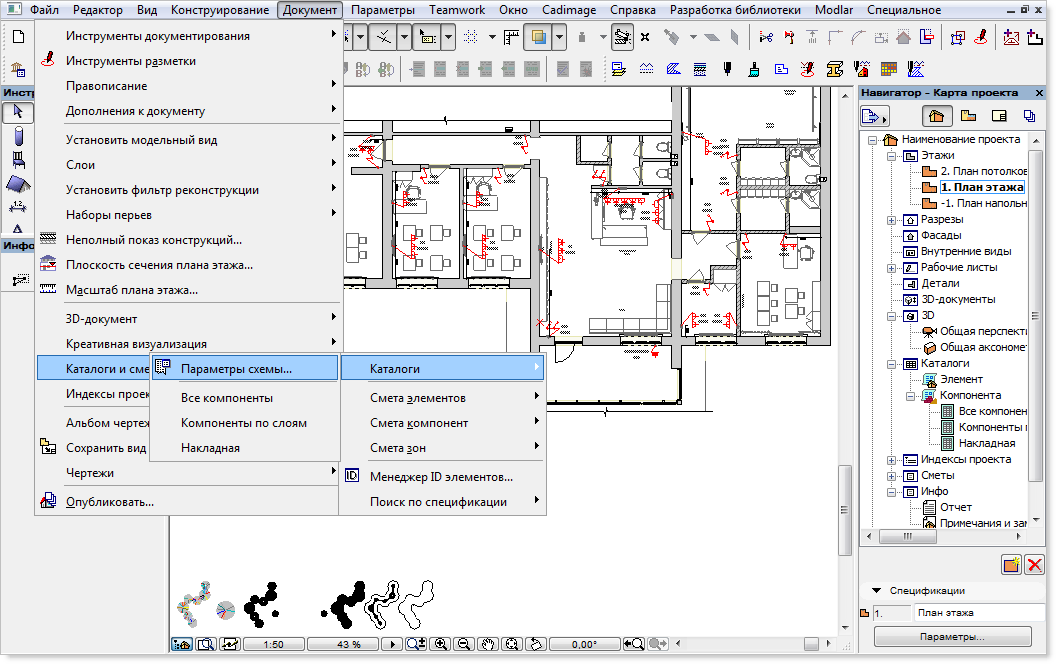Click the Zoom In magnifier icon
This screenshot has width=1056, height=664.
click(x=440, y=644)
